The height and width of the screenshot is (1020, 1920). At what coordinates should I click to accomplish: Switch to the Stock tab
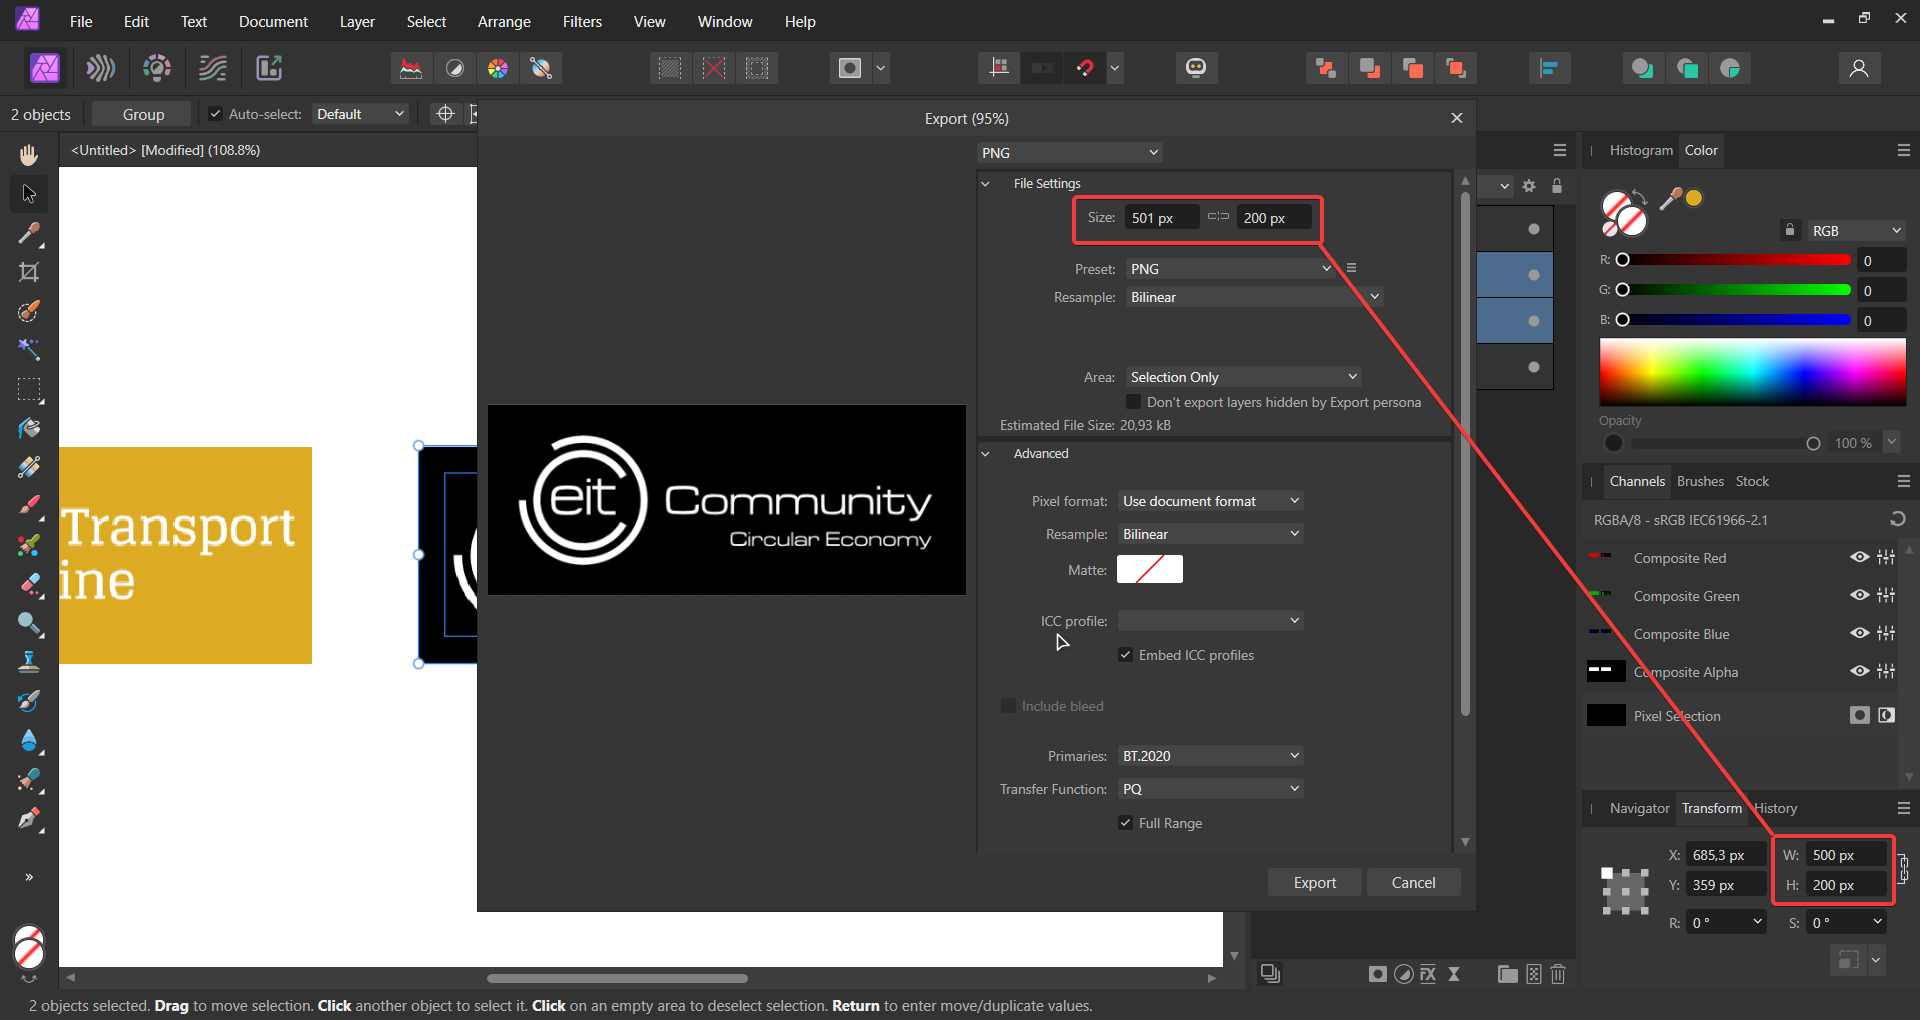pyautogui.click(x=1752, y=481)
